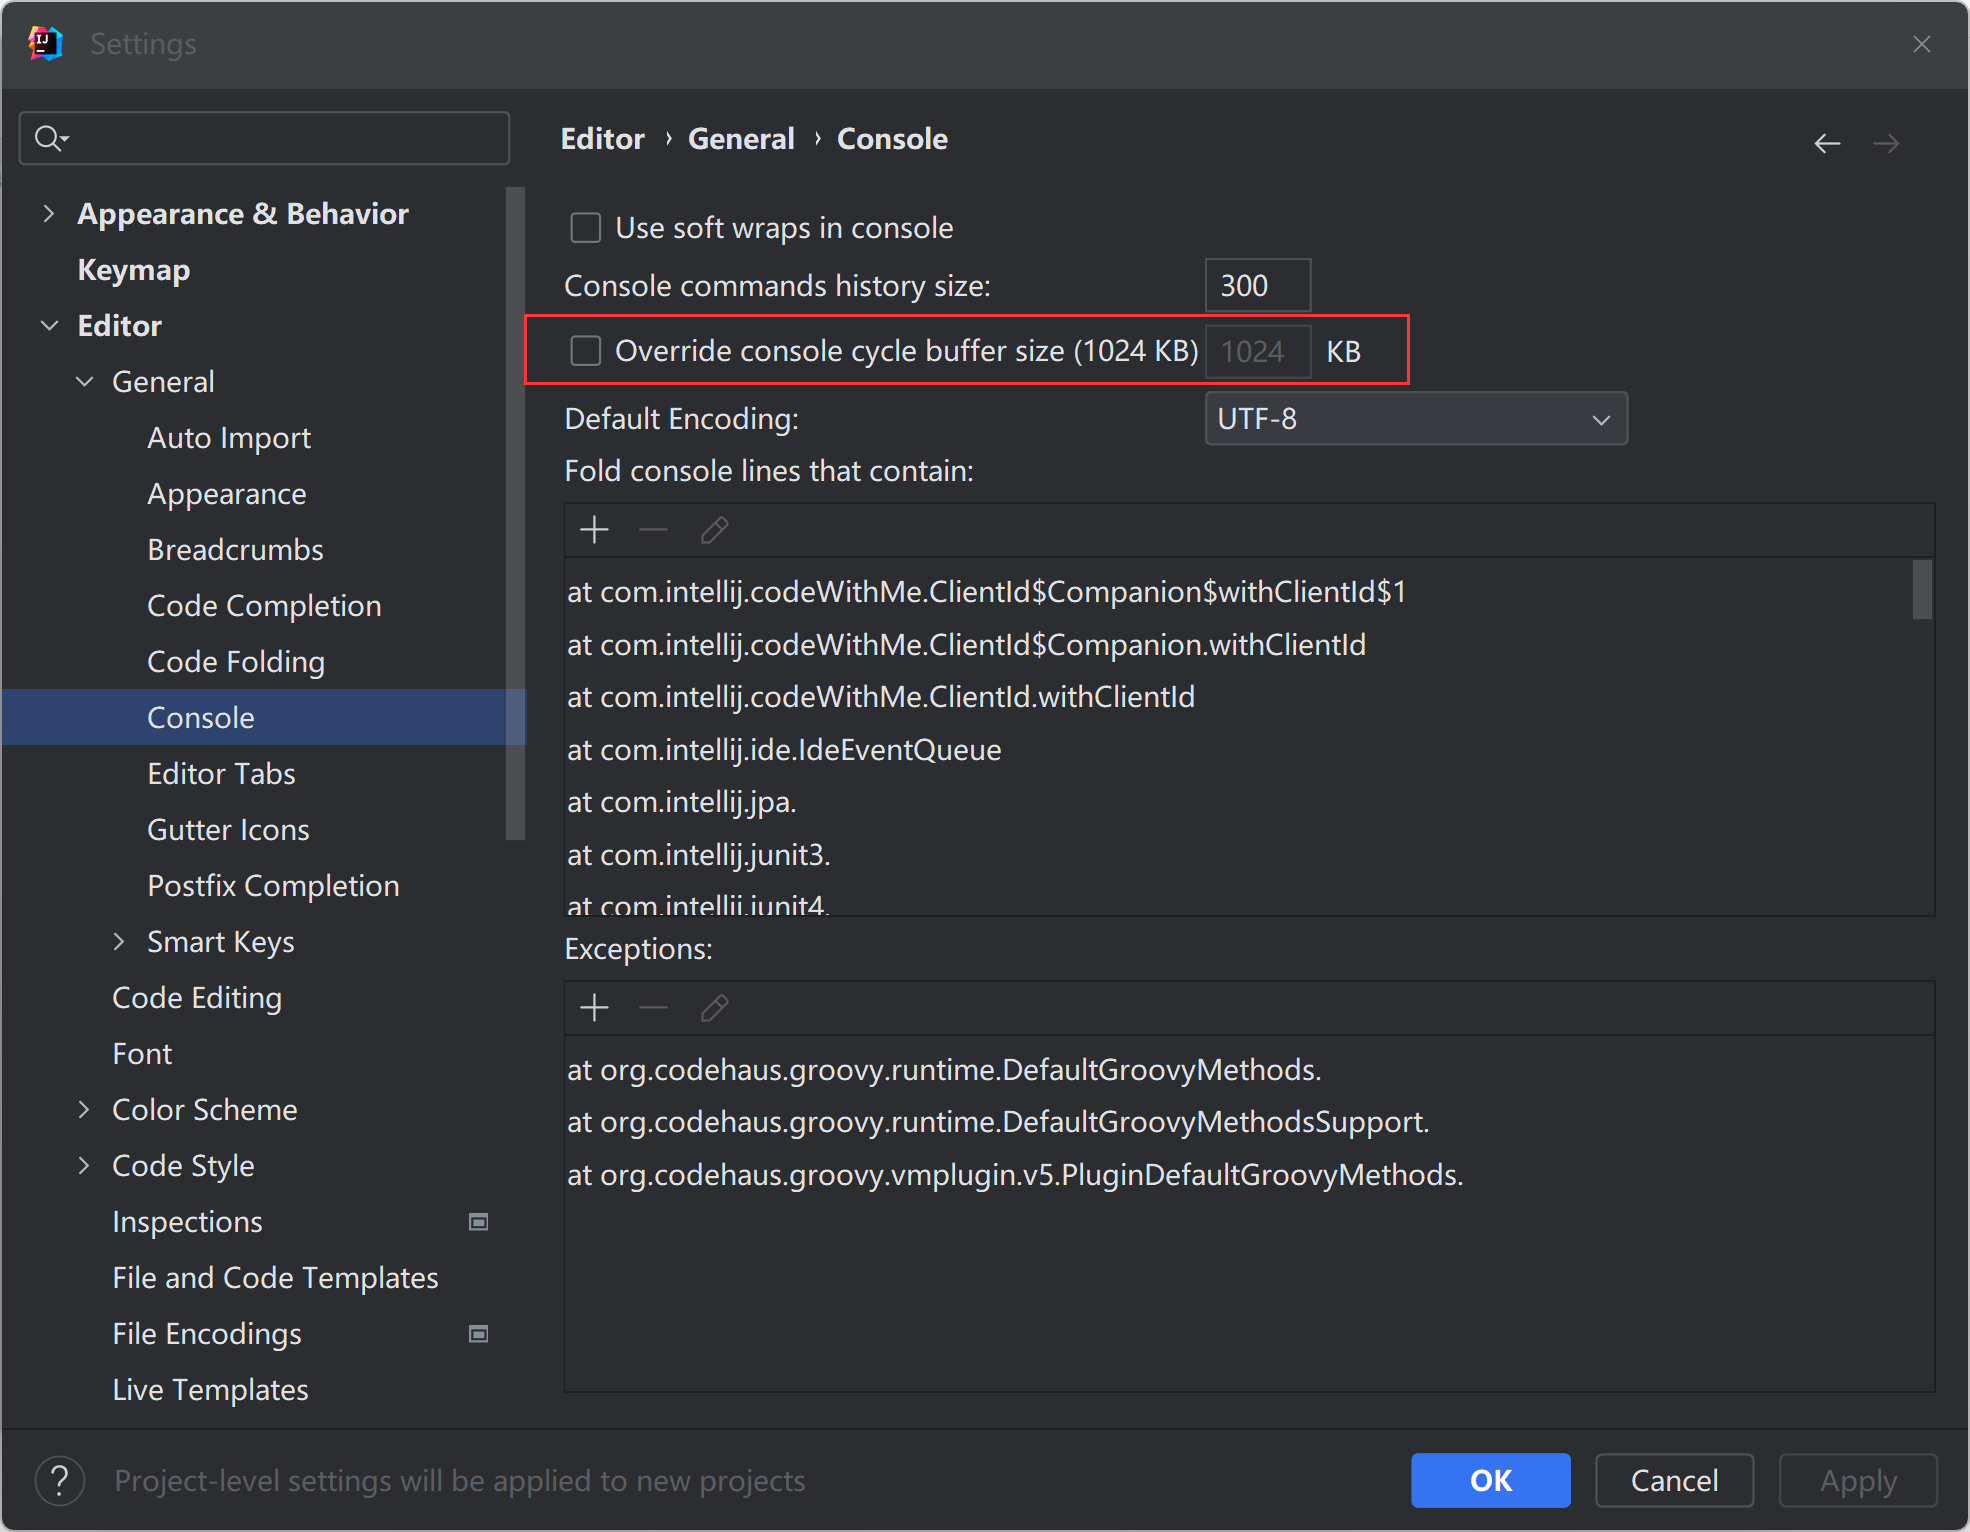Enable Override console cycle buffer size
The height and width of the screenshot is (1532, 1970).
point(586,351)
